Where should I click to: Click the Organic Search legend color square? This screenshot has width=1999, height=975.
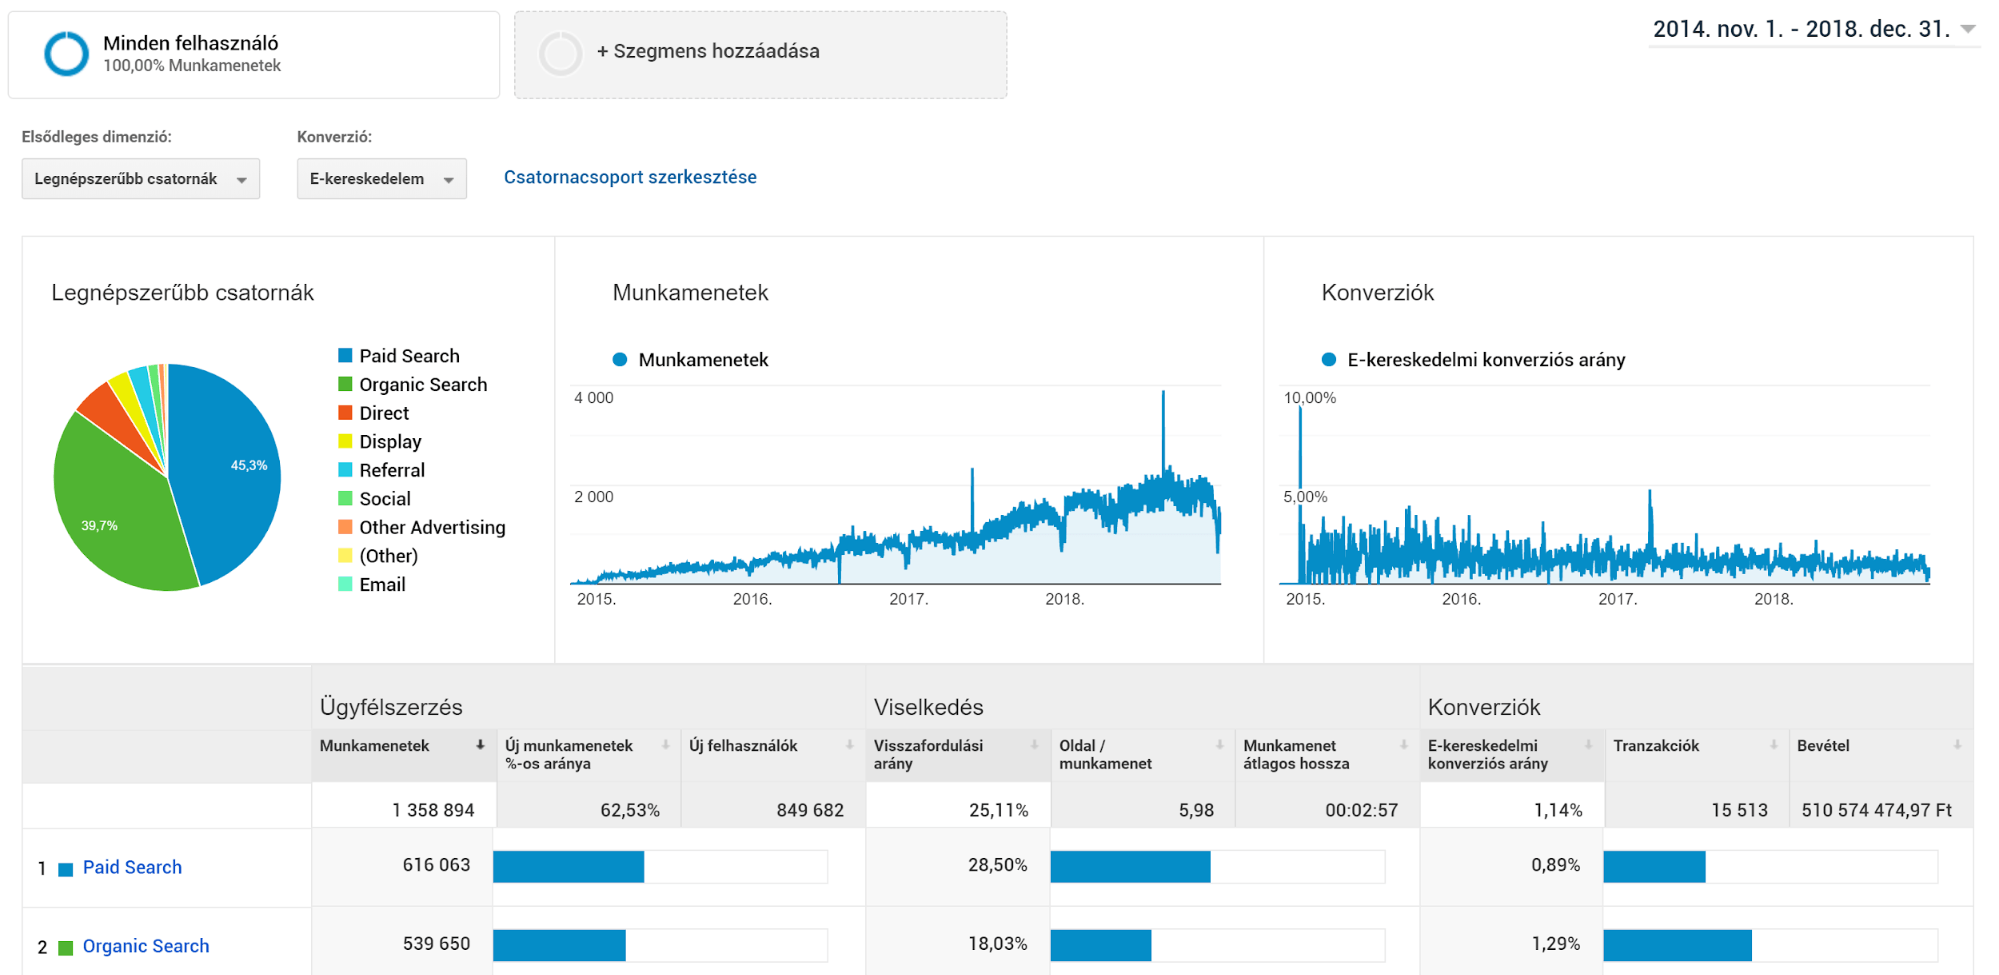tap(345, 384)
